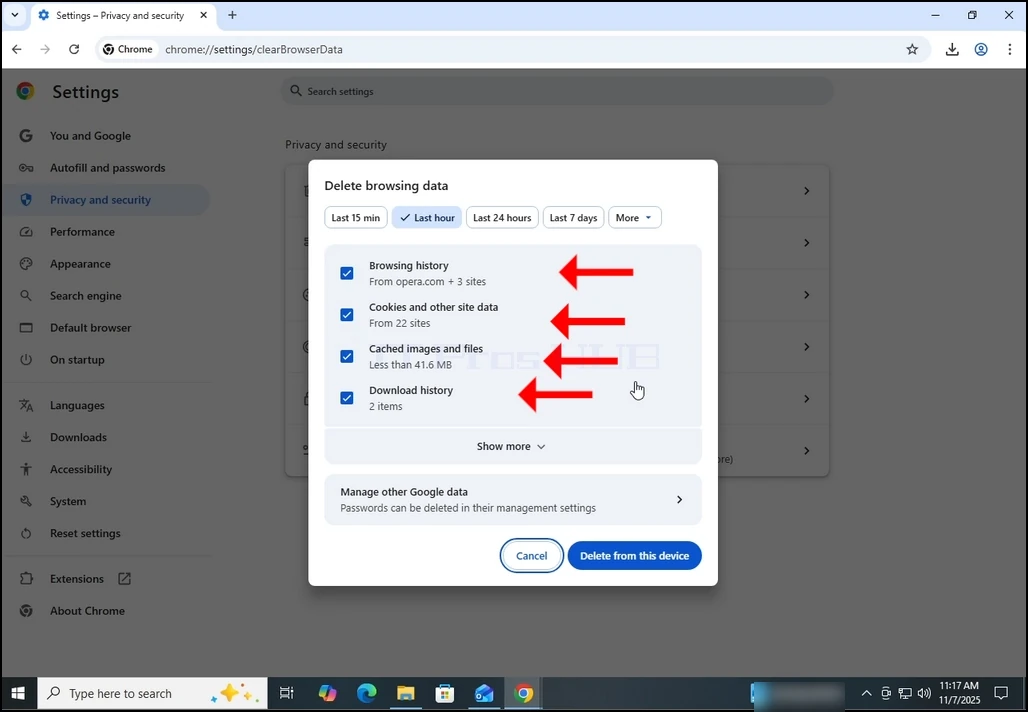
Task: Open Copilot from the taskbar
Action: pos(327,693)
